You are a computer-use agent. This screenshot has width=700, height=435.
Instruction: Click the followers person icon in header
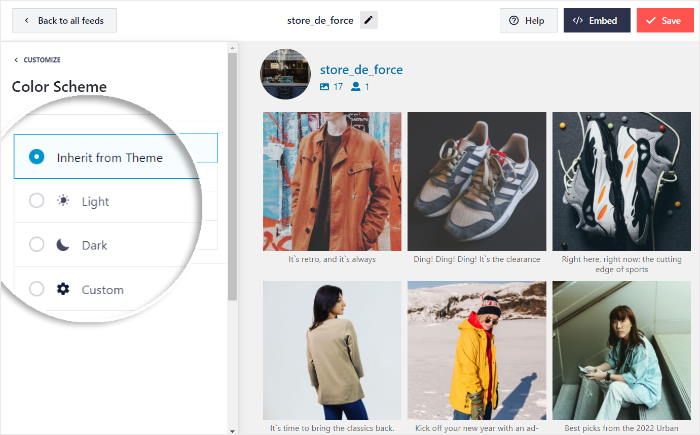[355, 87]
